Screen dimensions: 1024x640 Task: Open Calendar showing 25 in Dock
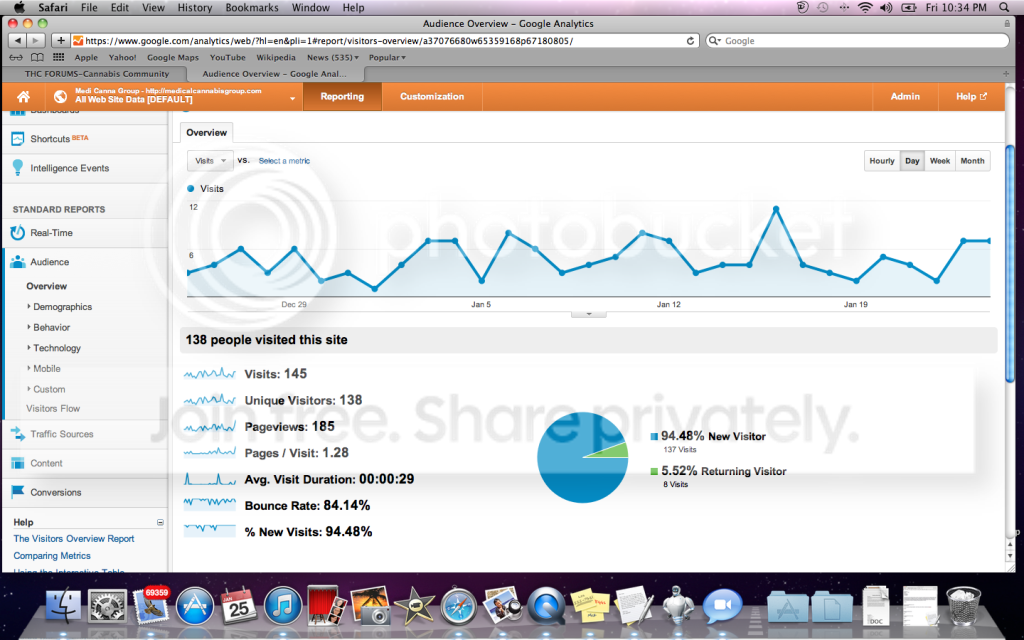[x=238, y=606]
